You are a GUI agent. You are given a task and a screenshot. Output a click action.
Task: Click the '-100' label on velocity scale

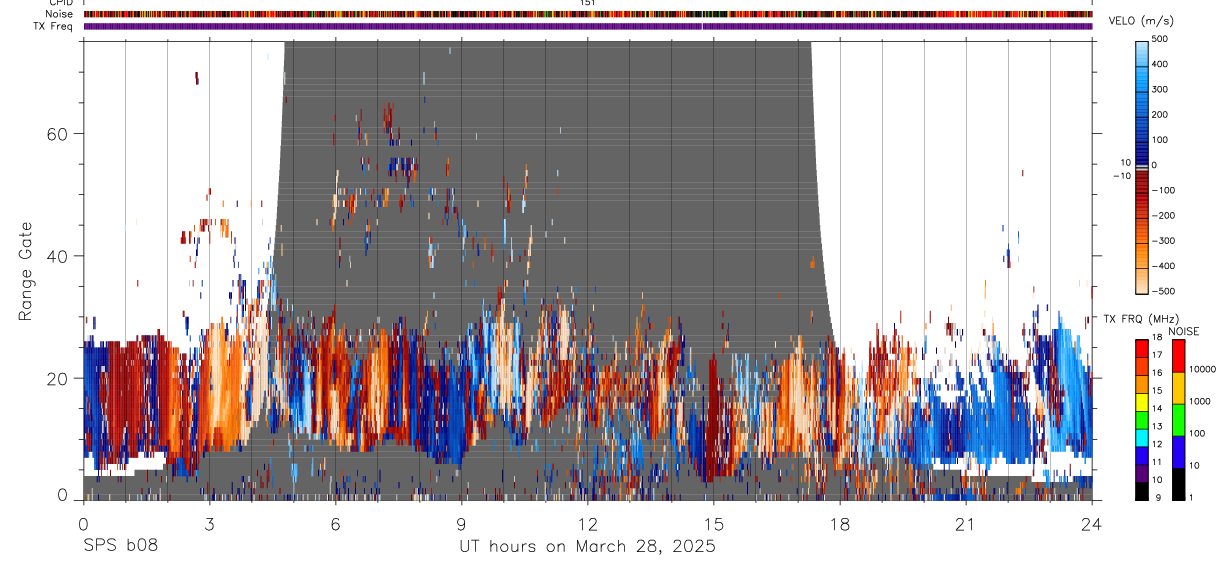click(1163, 190)
